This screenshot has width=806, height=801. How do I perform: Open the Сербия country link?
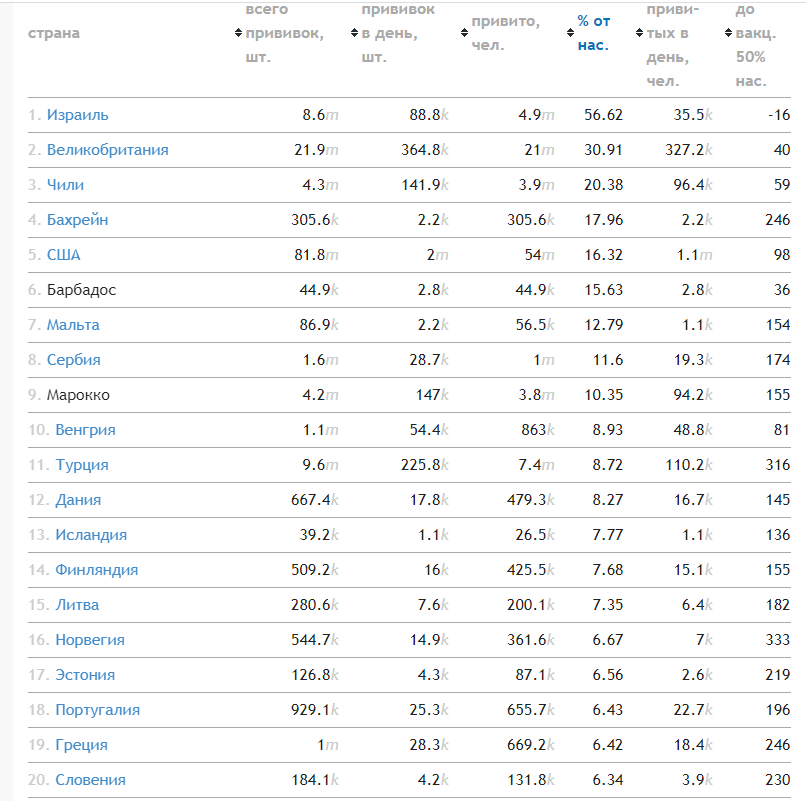click(74, 359)
